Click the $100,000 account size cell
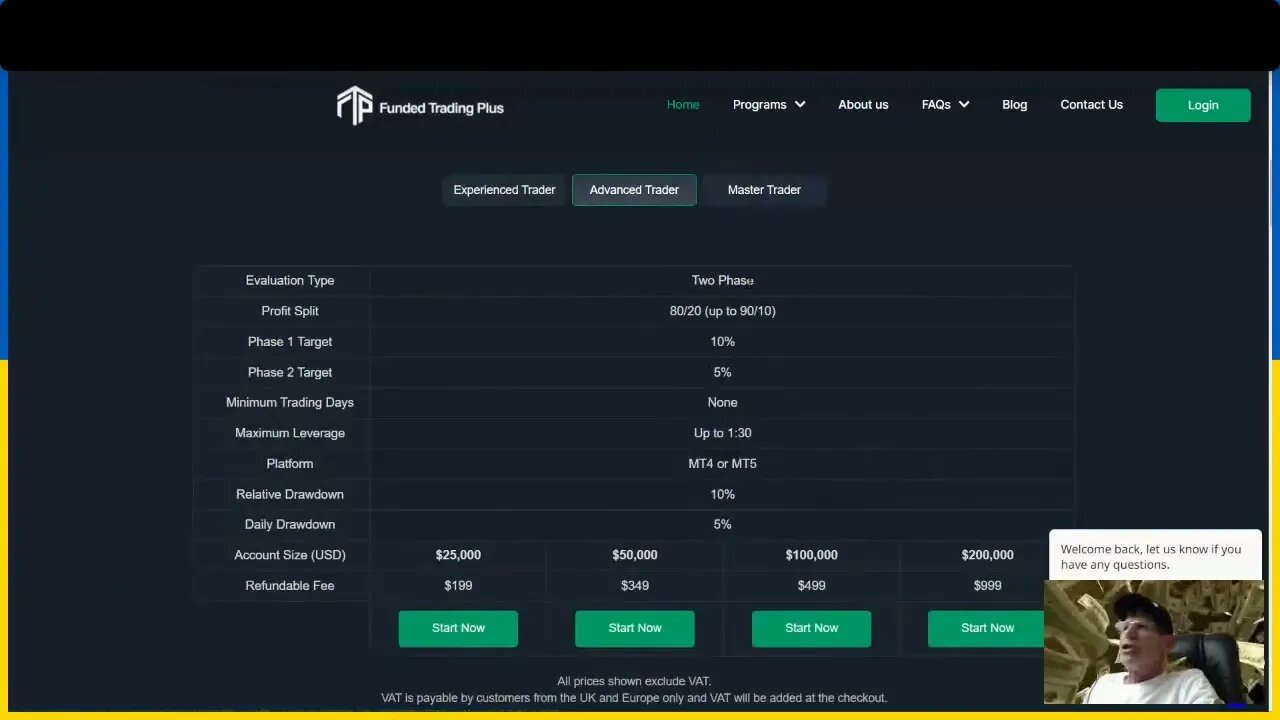 [811, 555]
